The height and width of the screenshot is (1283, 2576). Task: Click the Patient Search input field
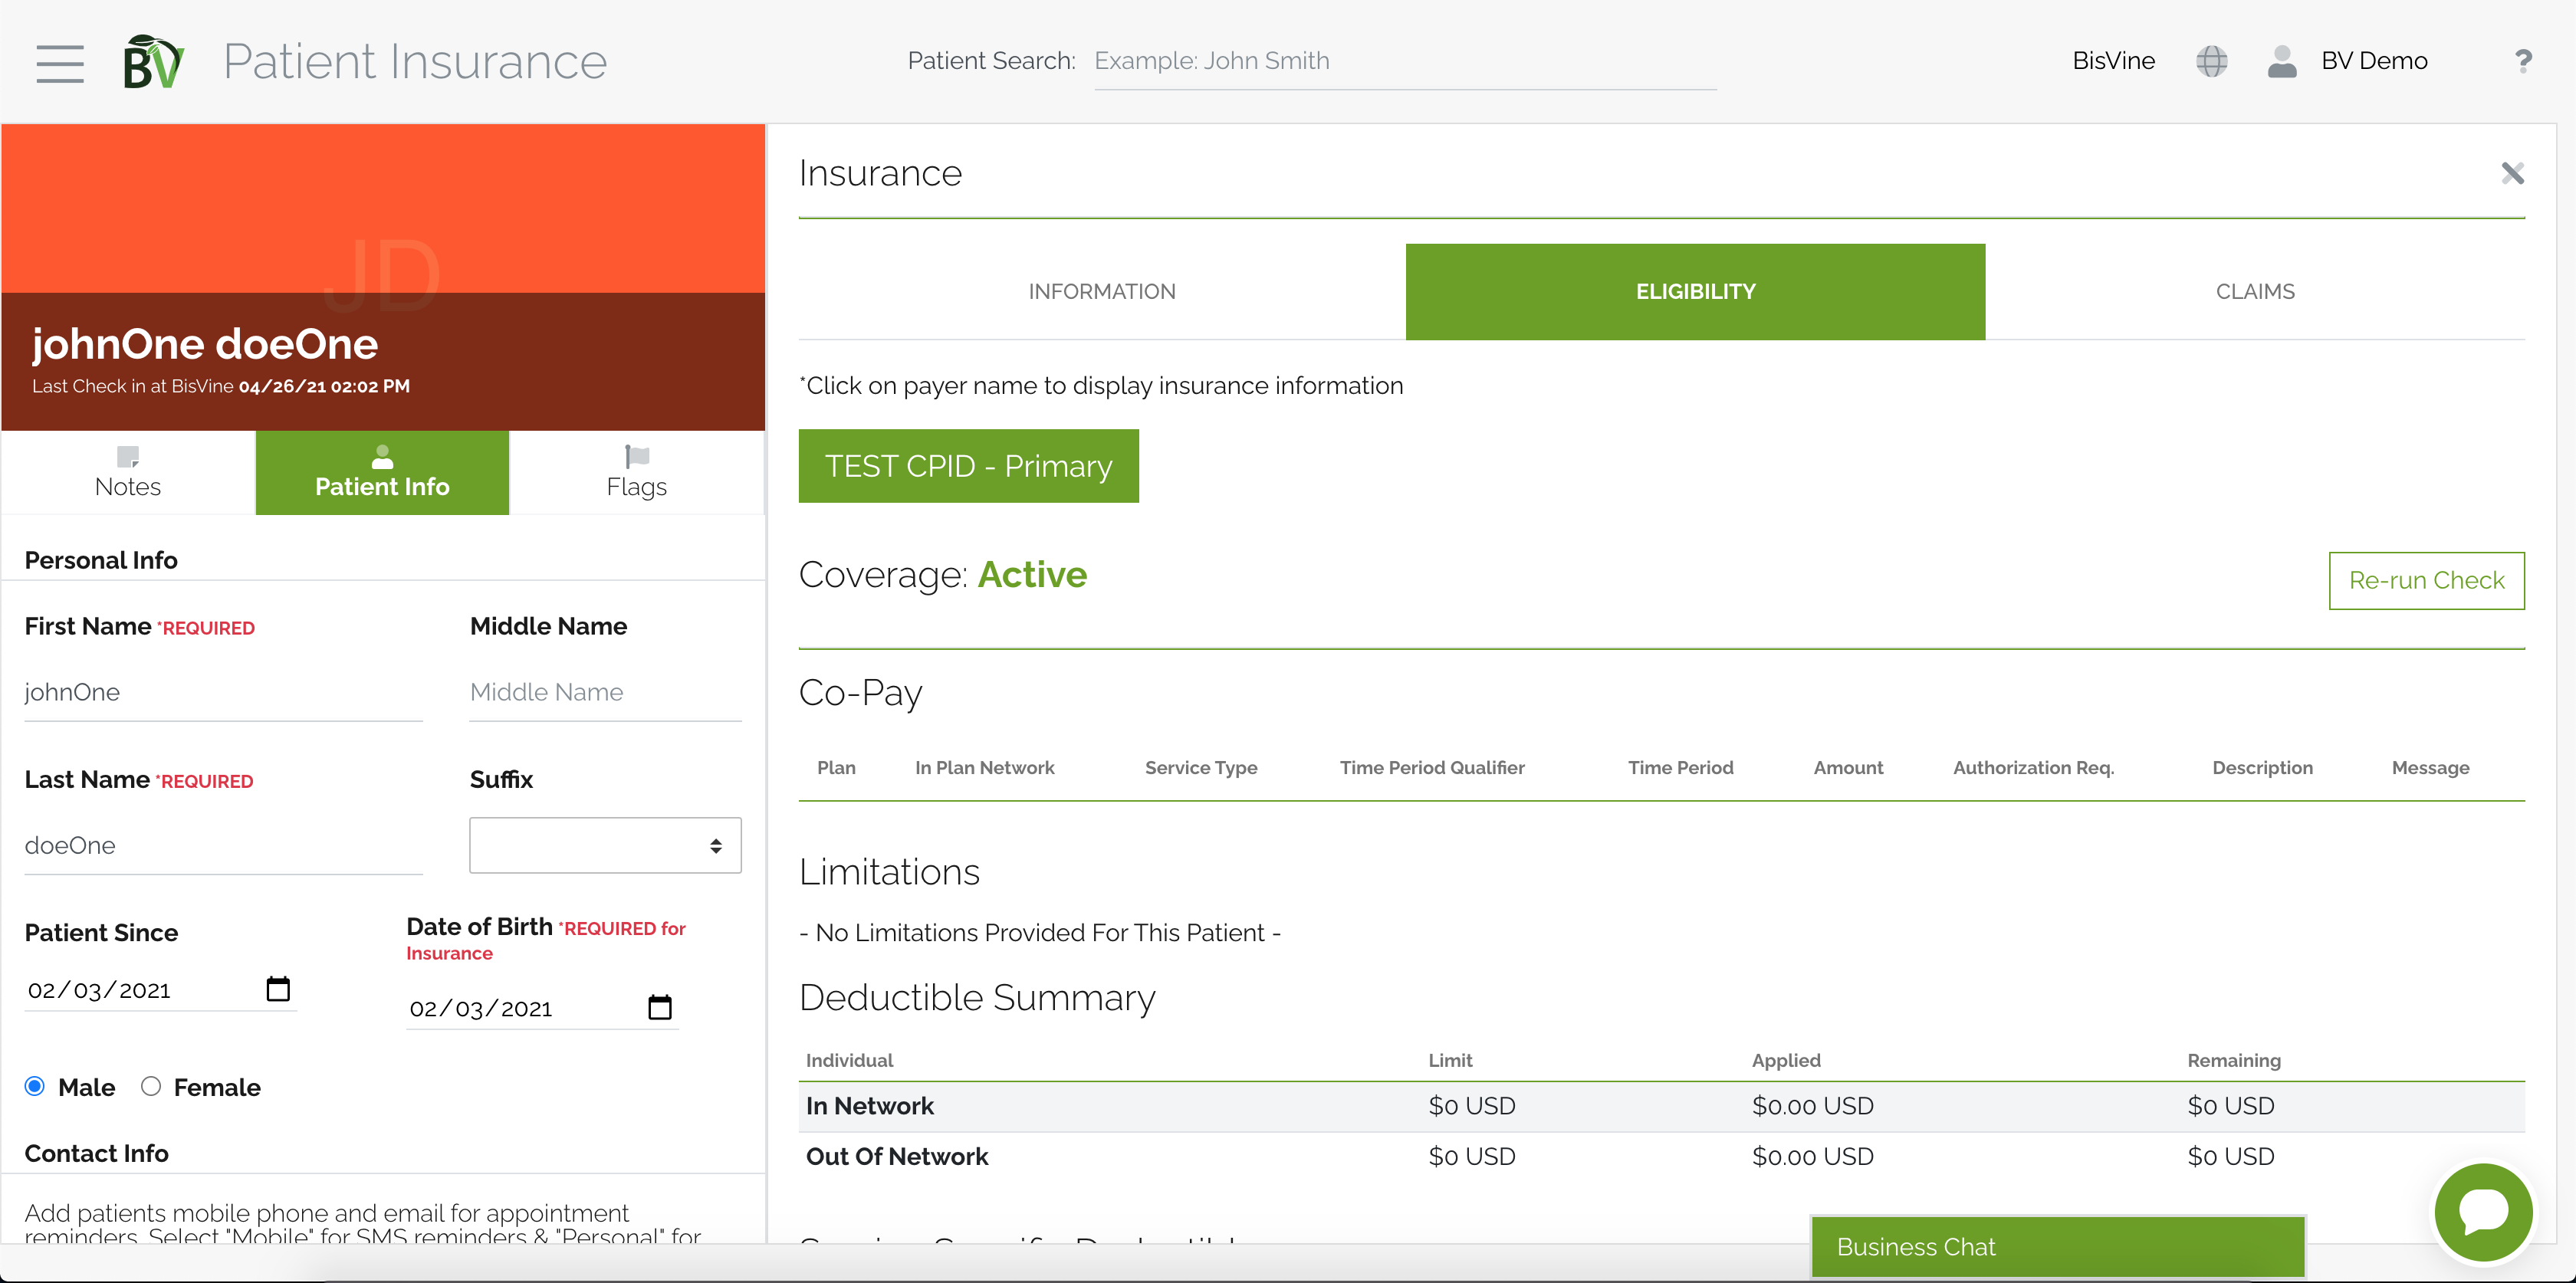coord(1404,61)
